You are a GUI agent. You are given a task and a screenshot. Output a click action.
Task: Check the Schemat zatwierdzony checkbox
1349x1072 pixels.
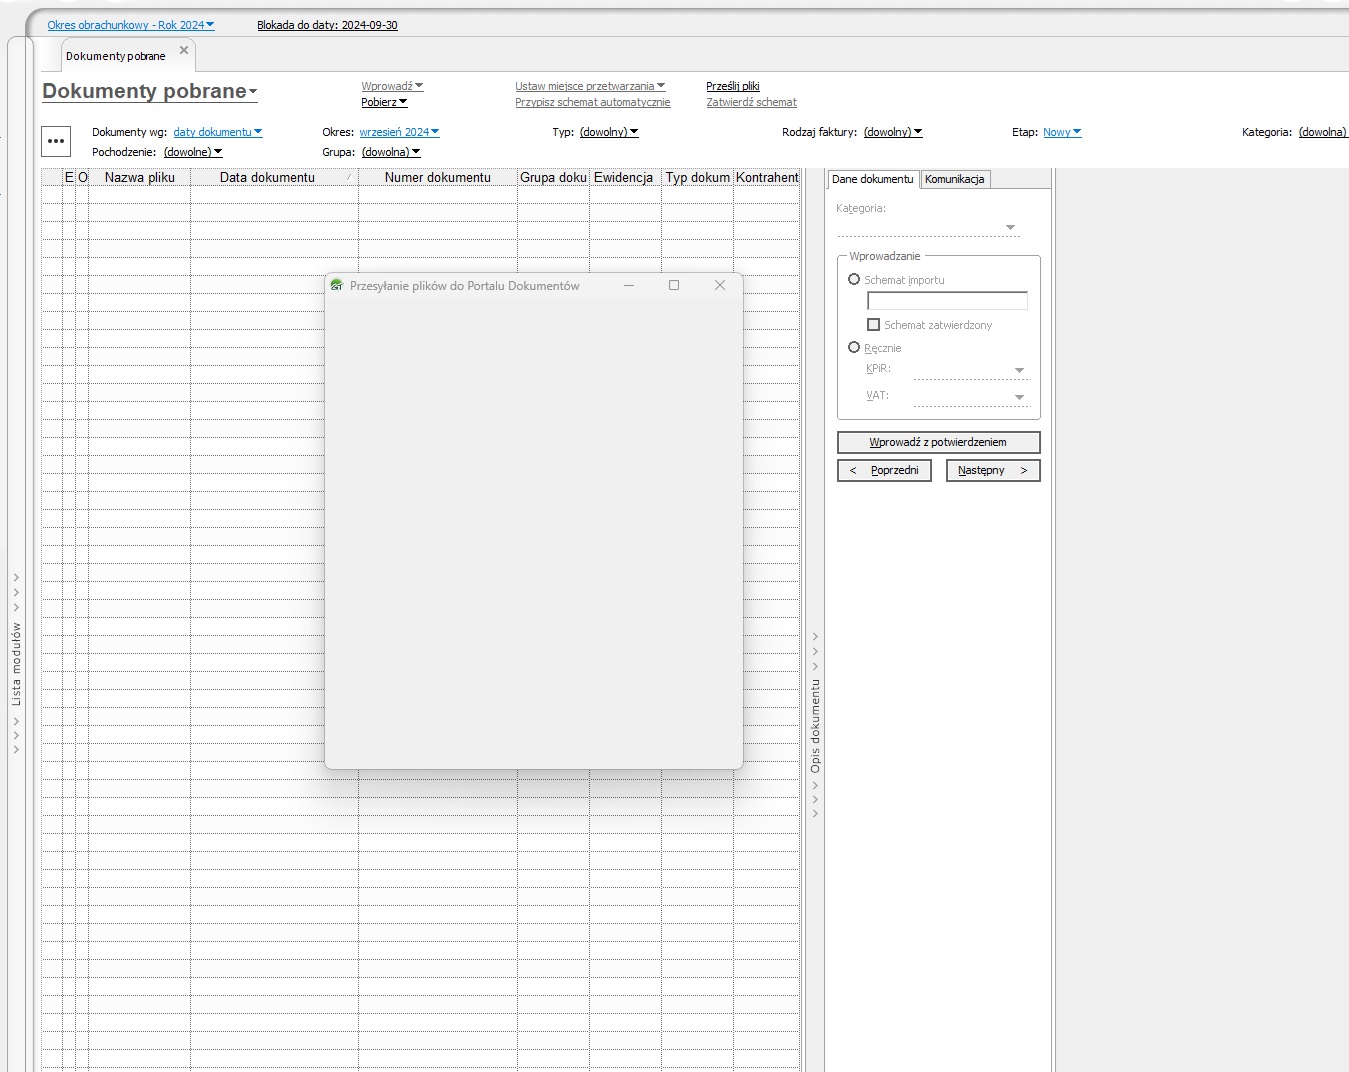873,325
